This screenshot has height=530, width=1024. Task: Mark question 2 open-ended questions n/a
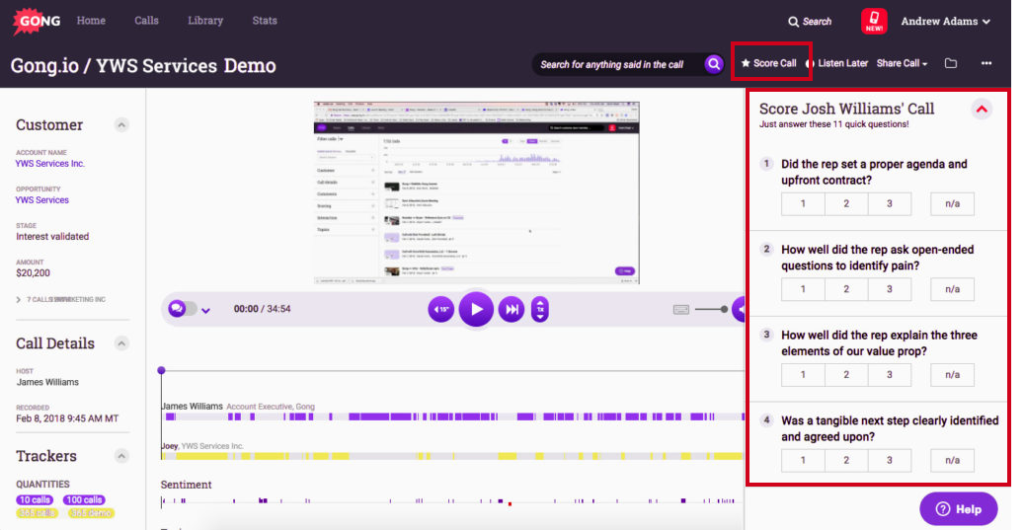click(x=952, y=289)
